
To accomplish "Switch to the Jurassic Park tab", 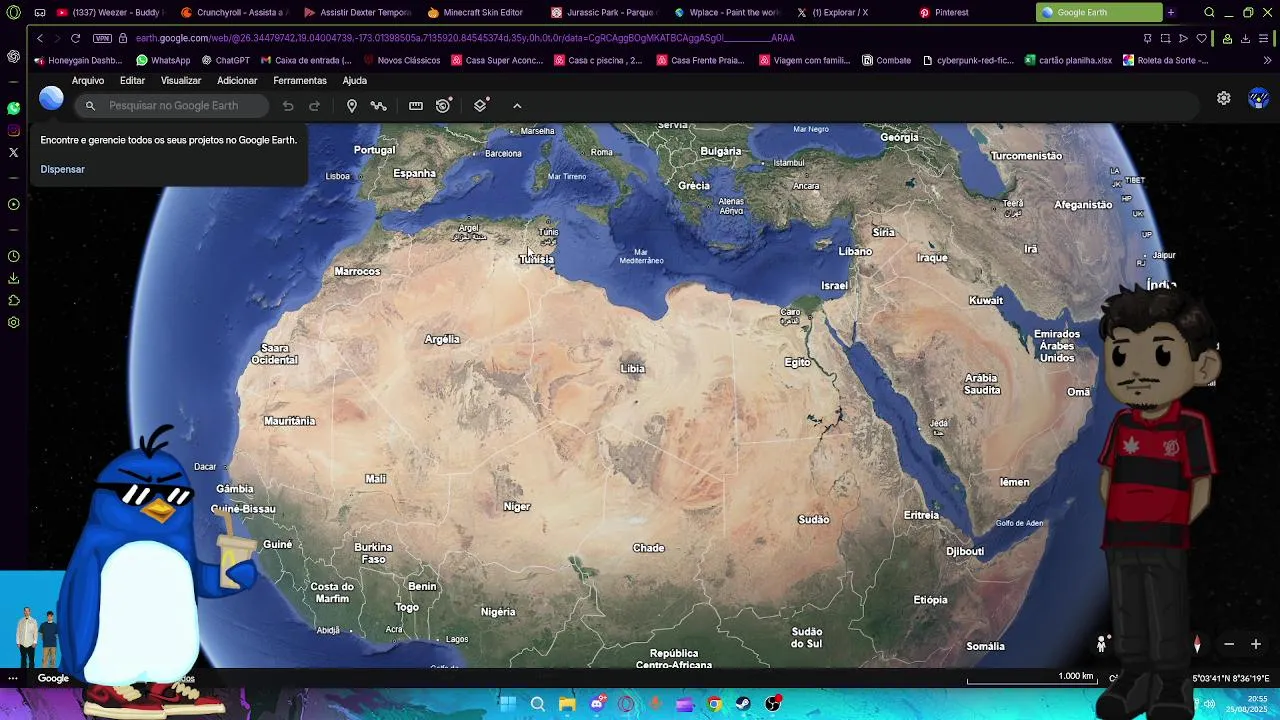I will pos(603,12).
